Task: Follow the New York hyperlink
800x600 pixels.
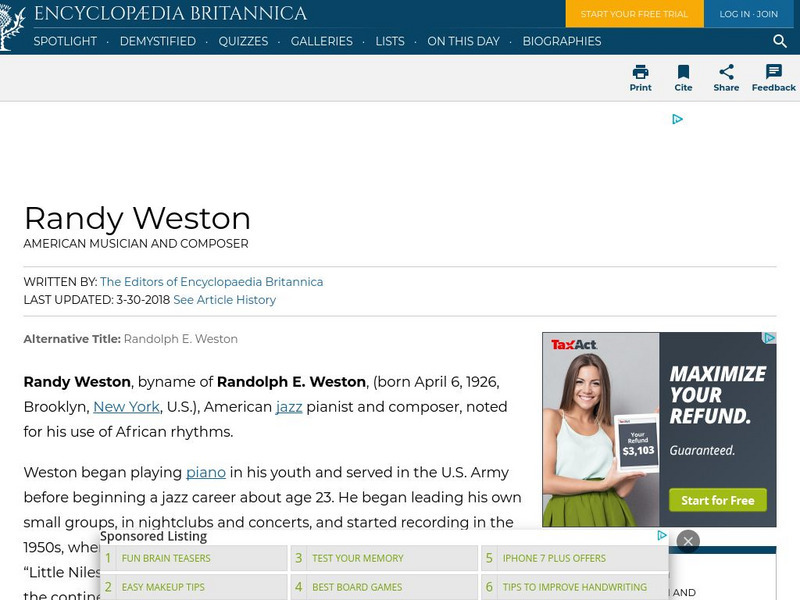Action: [126, 407]
